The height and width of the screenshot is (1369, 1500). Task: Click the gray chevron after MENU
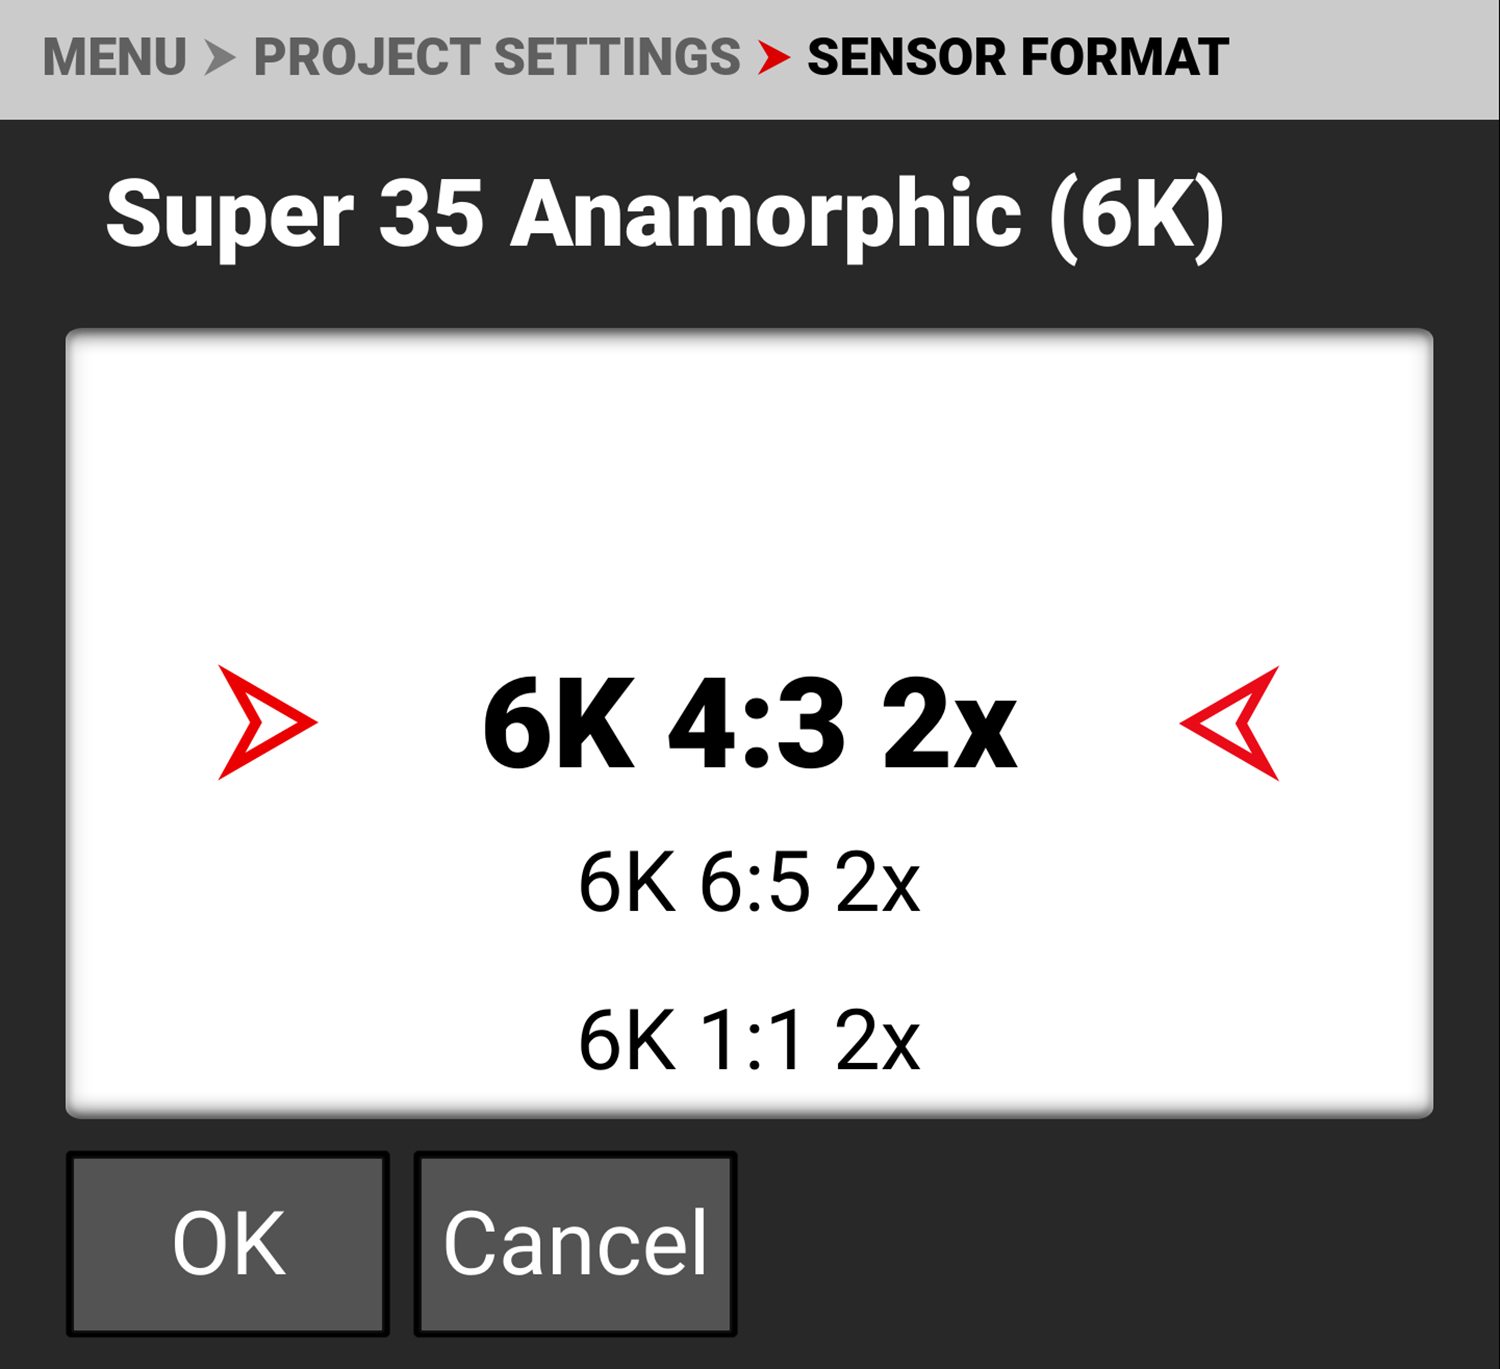pos(219,57)
